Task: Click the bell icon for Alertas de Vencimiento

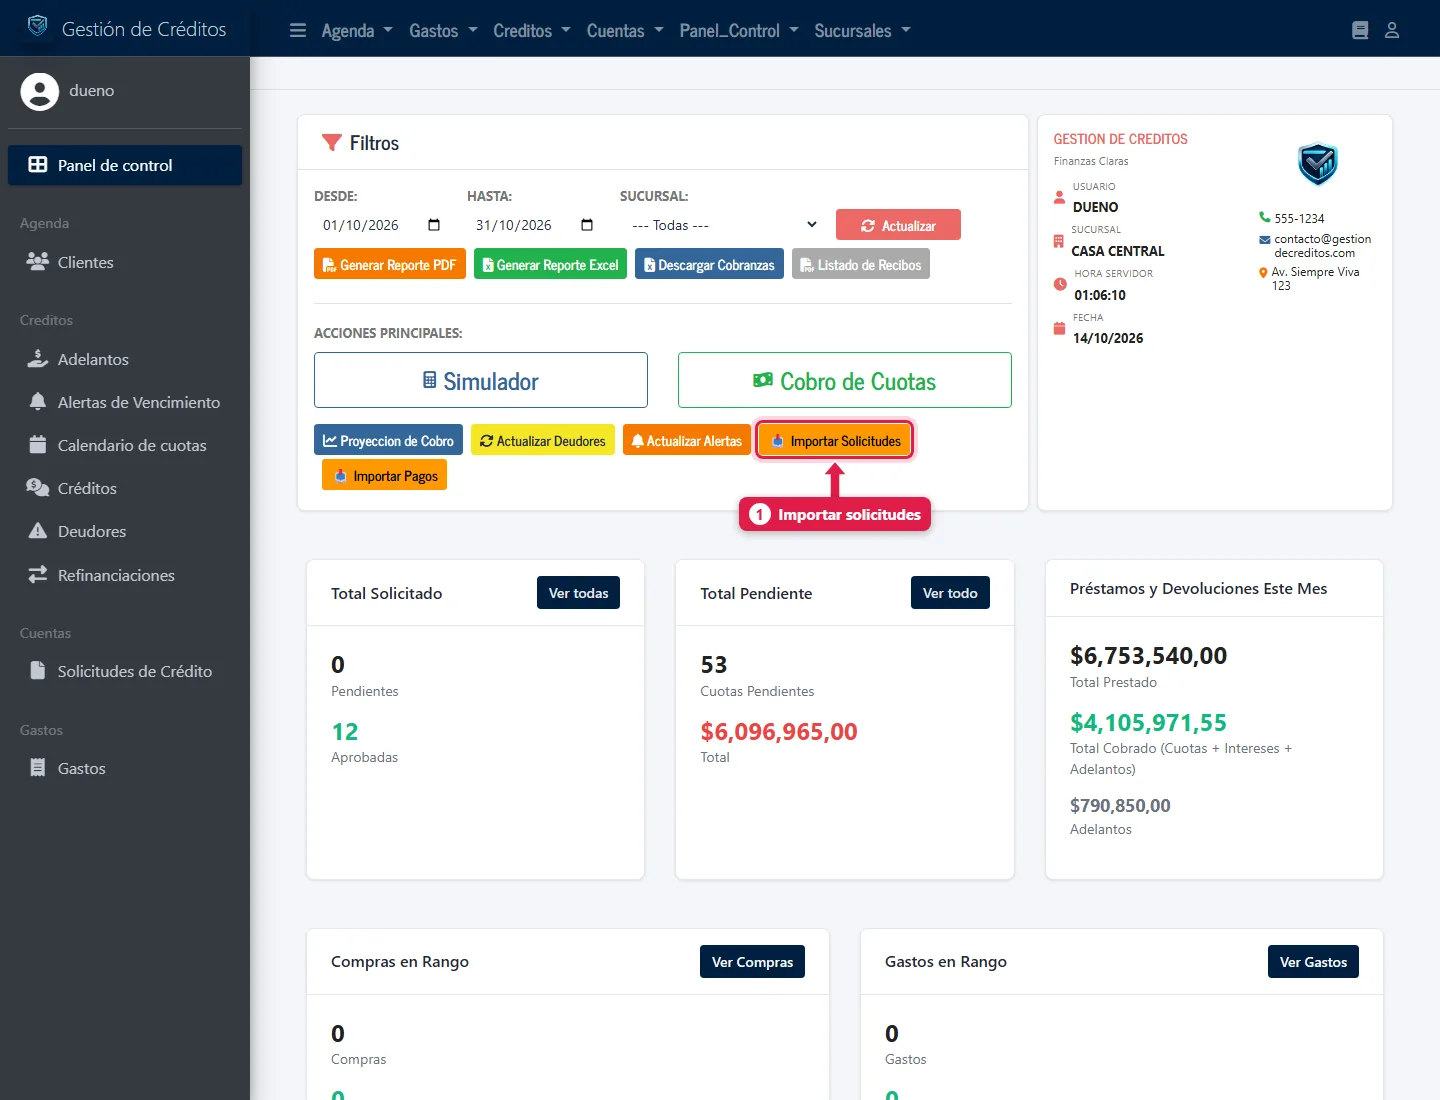Action: coord(38,401)
